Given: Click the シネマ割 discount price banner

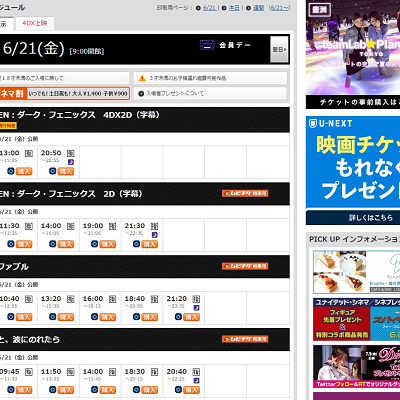Looking at the screenshot, I should pyautogui.click(x=64, y=93).
